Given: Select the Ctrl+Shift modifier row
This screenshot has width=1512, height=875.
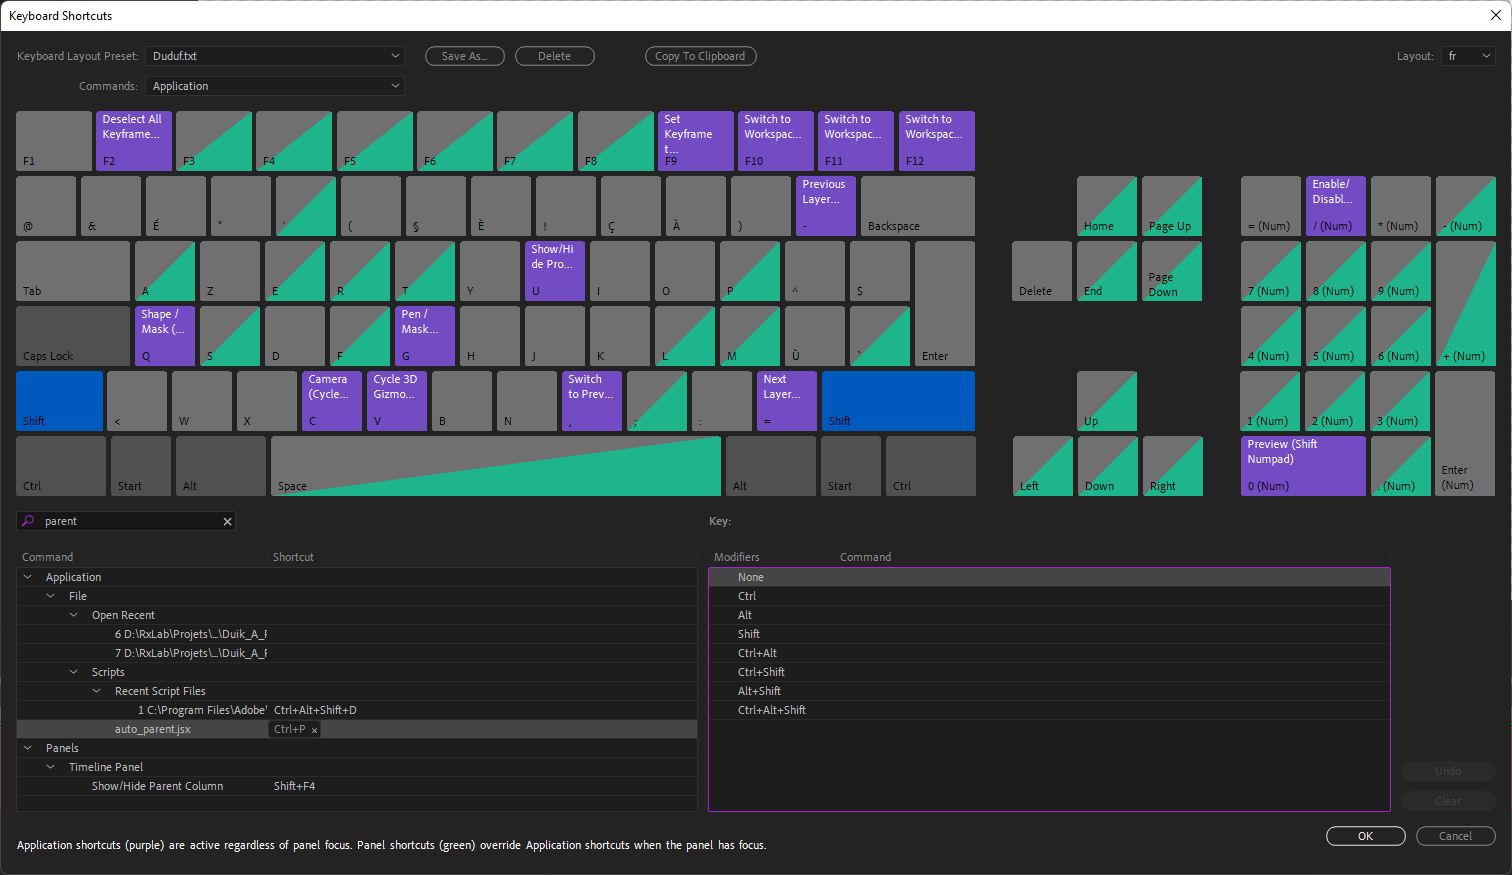Looking at the screenshot, I should (761, 672).
